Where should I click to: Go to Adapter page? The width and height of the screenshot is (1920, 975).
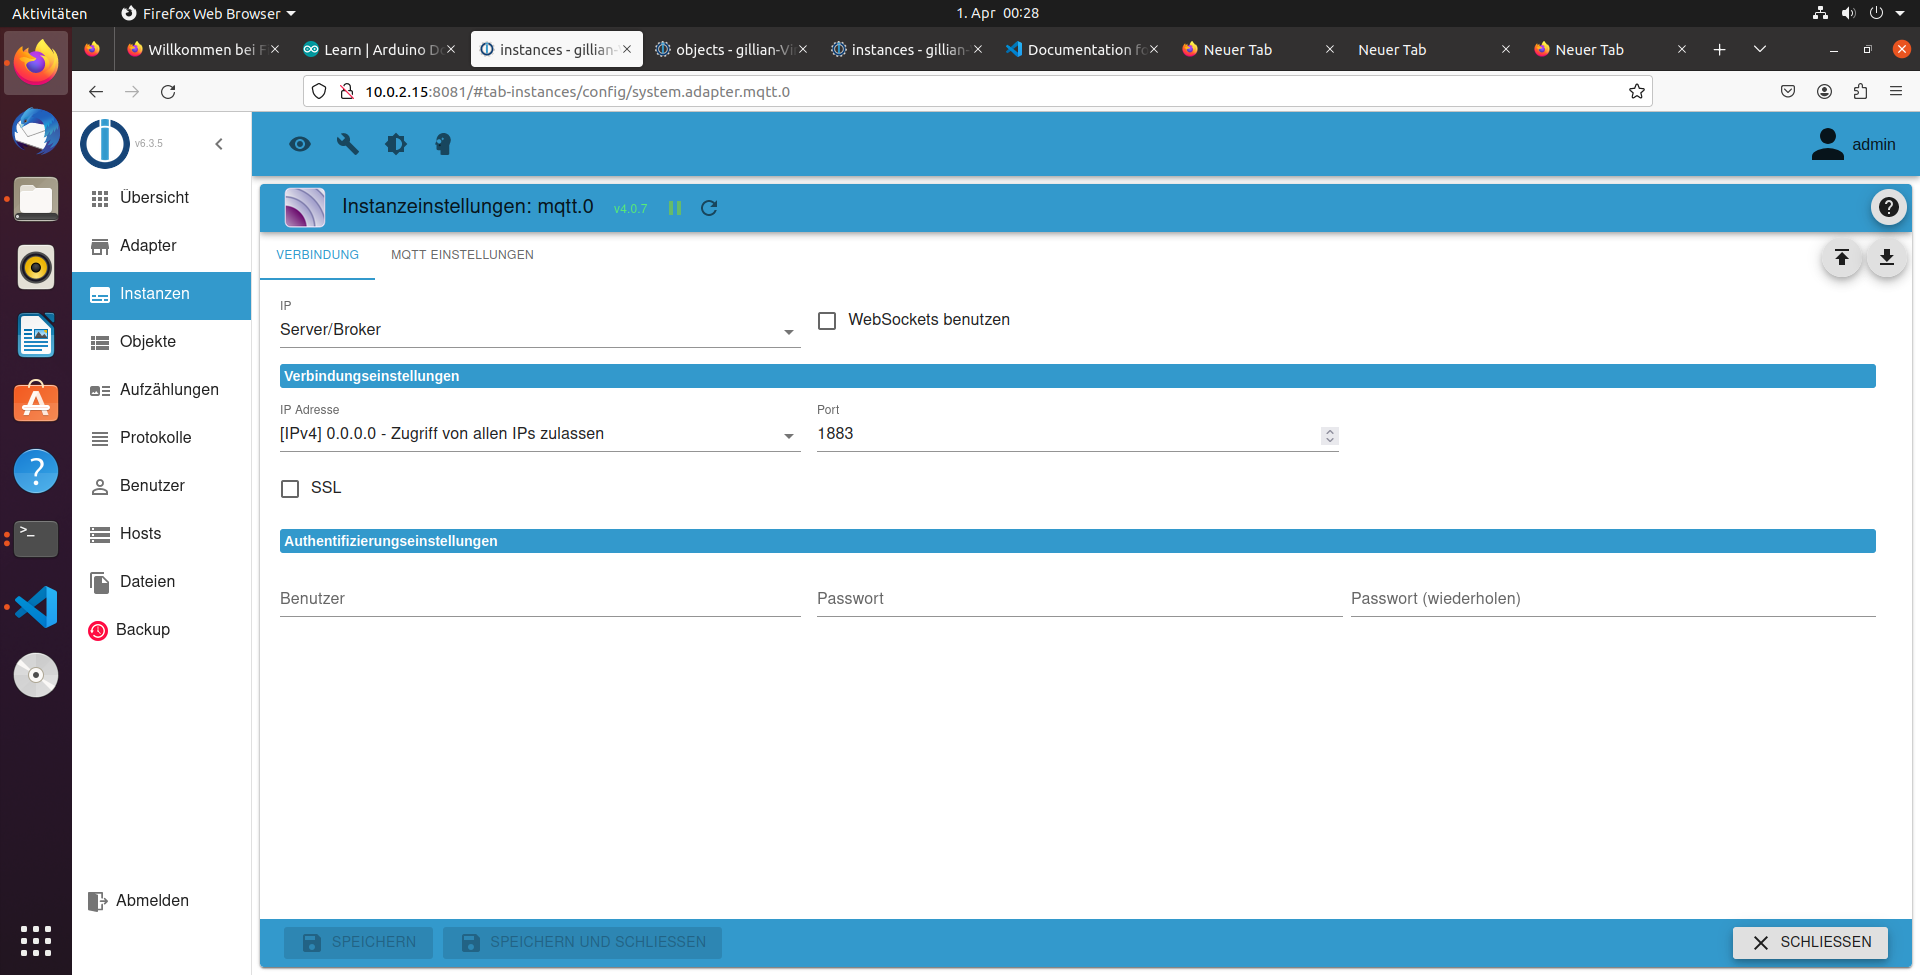(x=161, y=246)
